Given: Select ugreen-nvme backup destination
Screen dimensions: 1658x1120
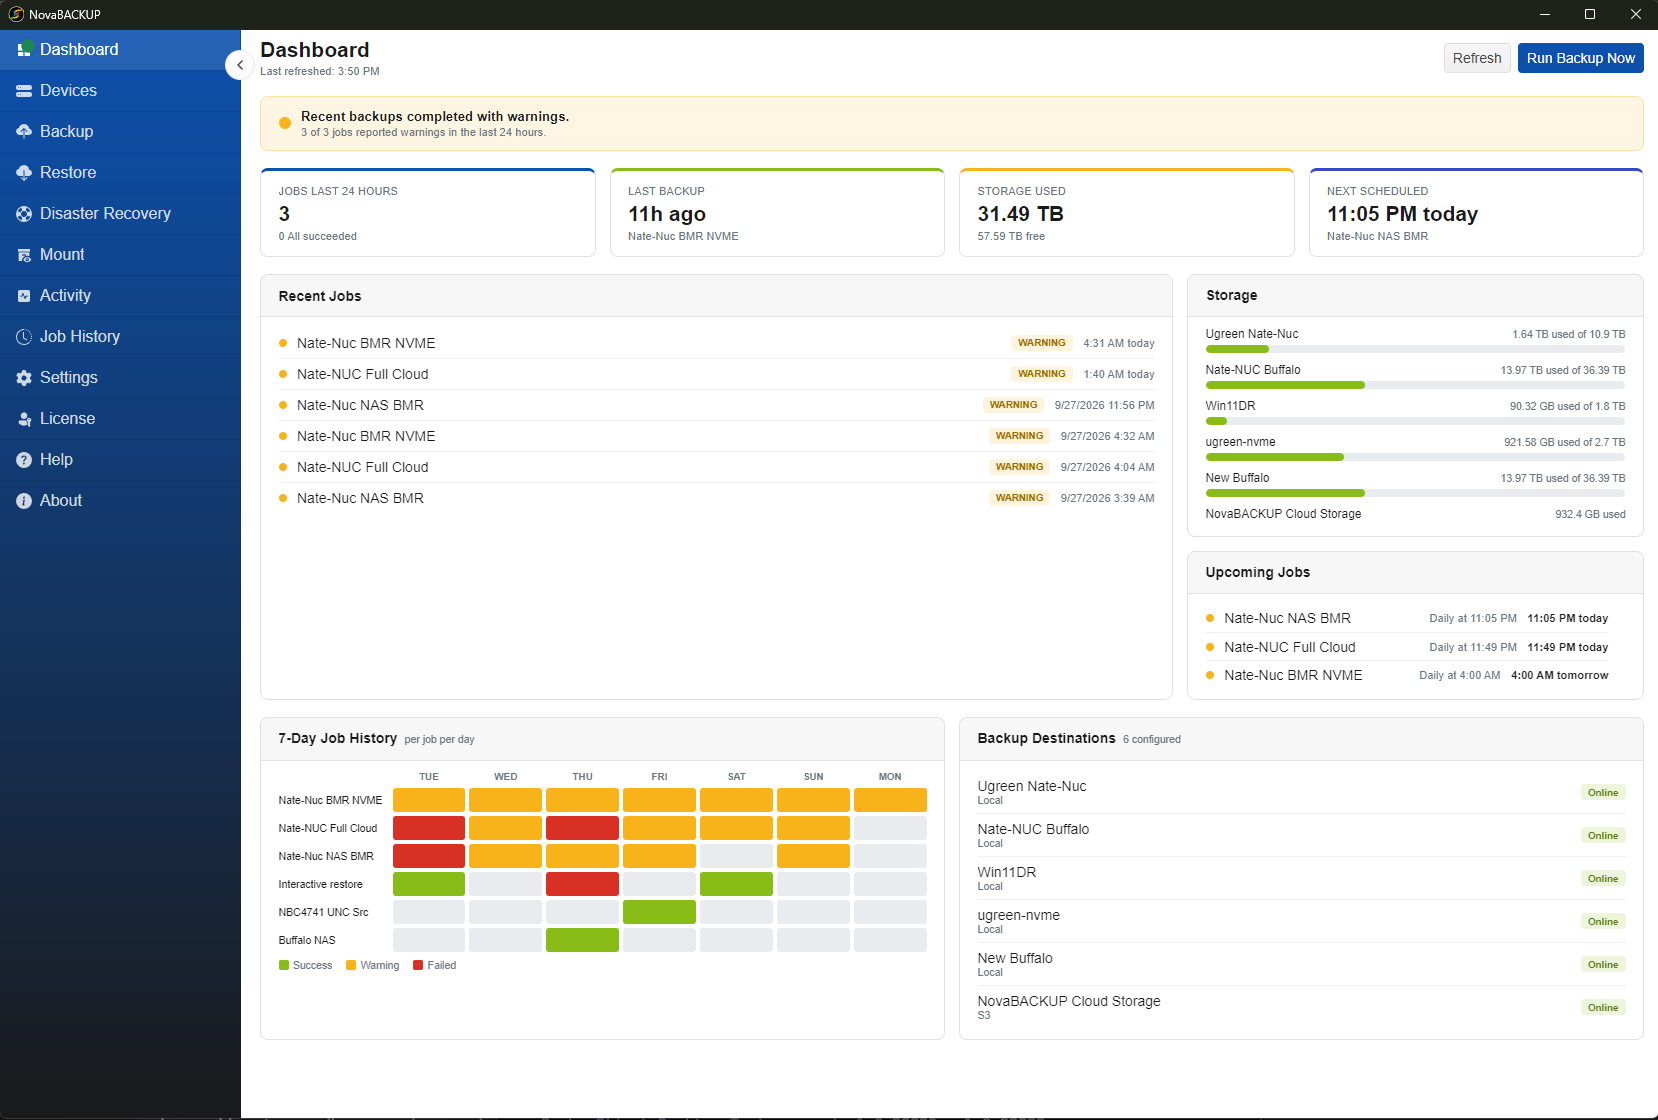Looking at the screenshot, I should (1301, 921).
